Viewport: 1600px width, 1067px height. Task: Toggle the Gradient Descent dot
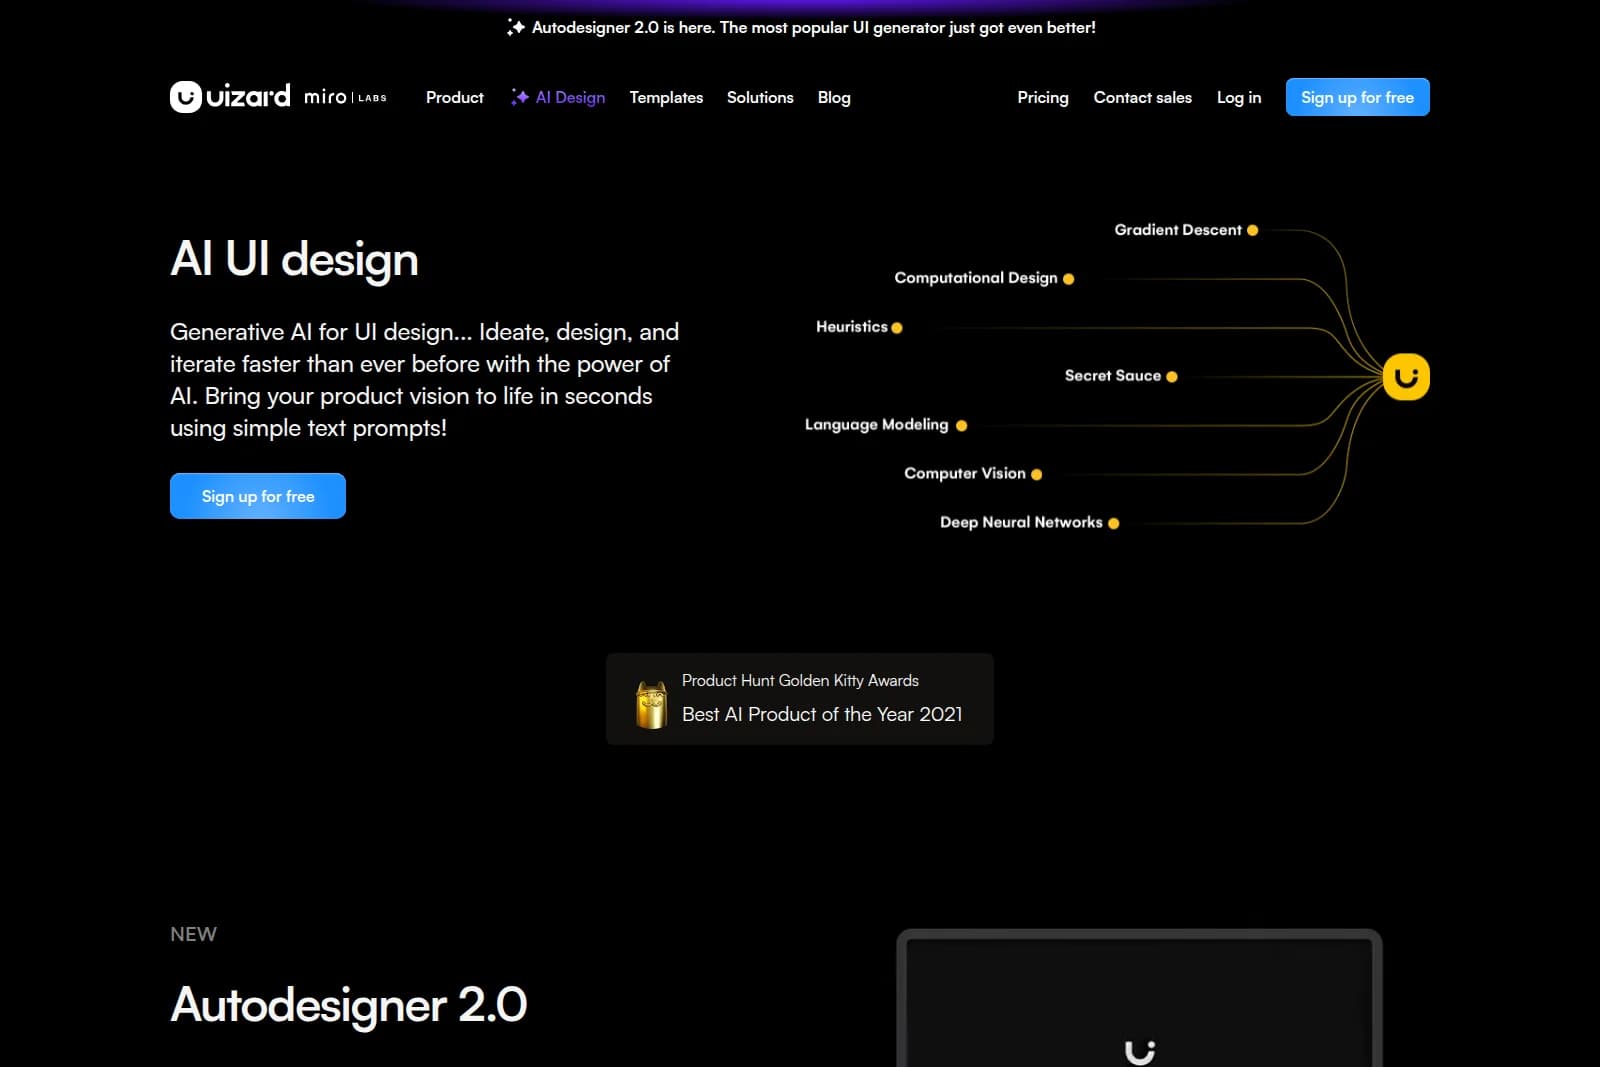[1253, 229]
